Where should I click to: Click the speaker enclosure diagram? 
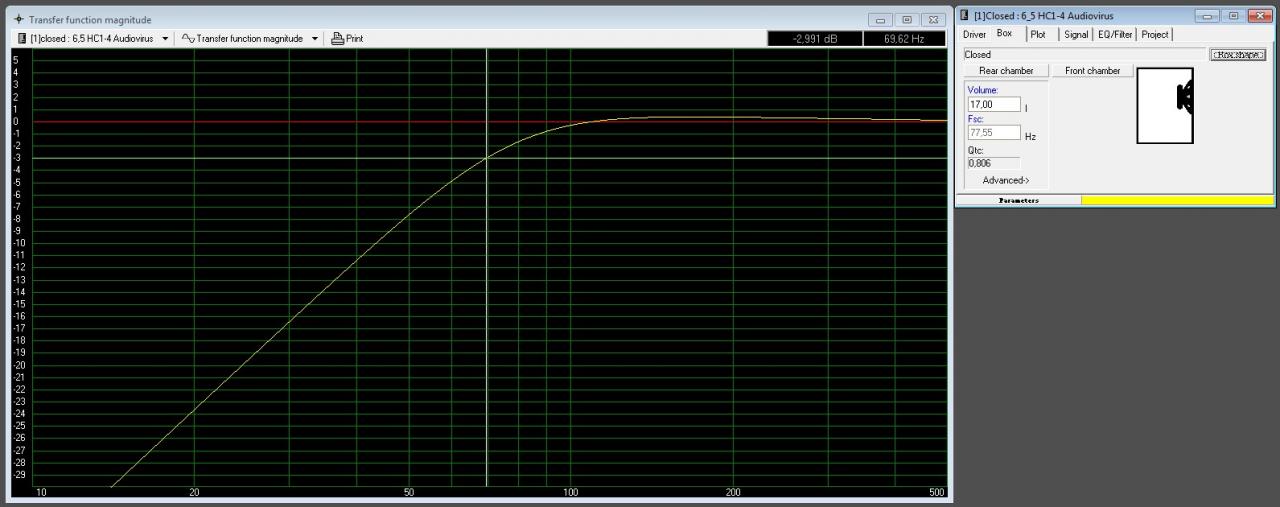(1165, 105)
